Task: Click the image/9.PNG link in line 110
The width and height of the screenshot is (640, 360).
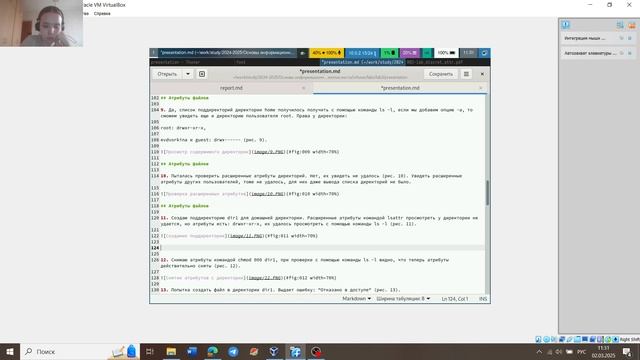Action: (x=268, y=152)
